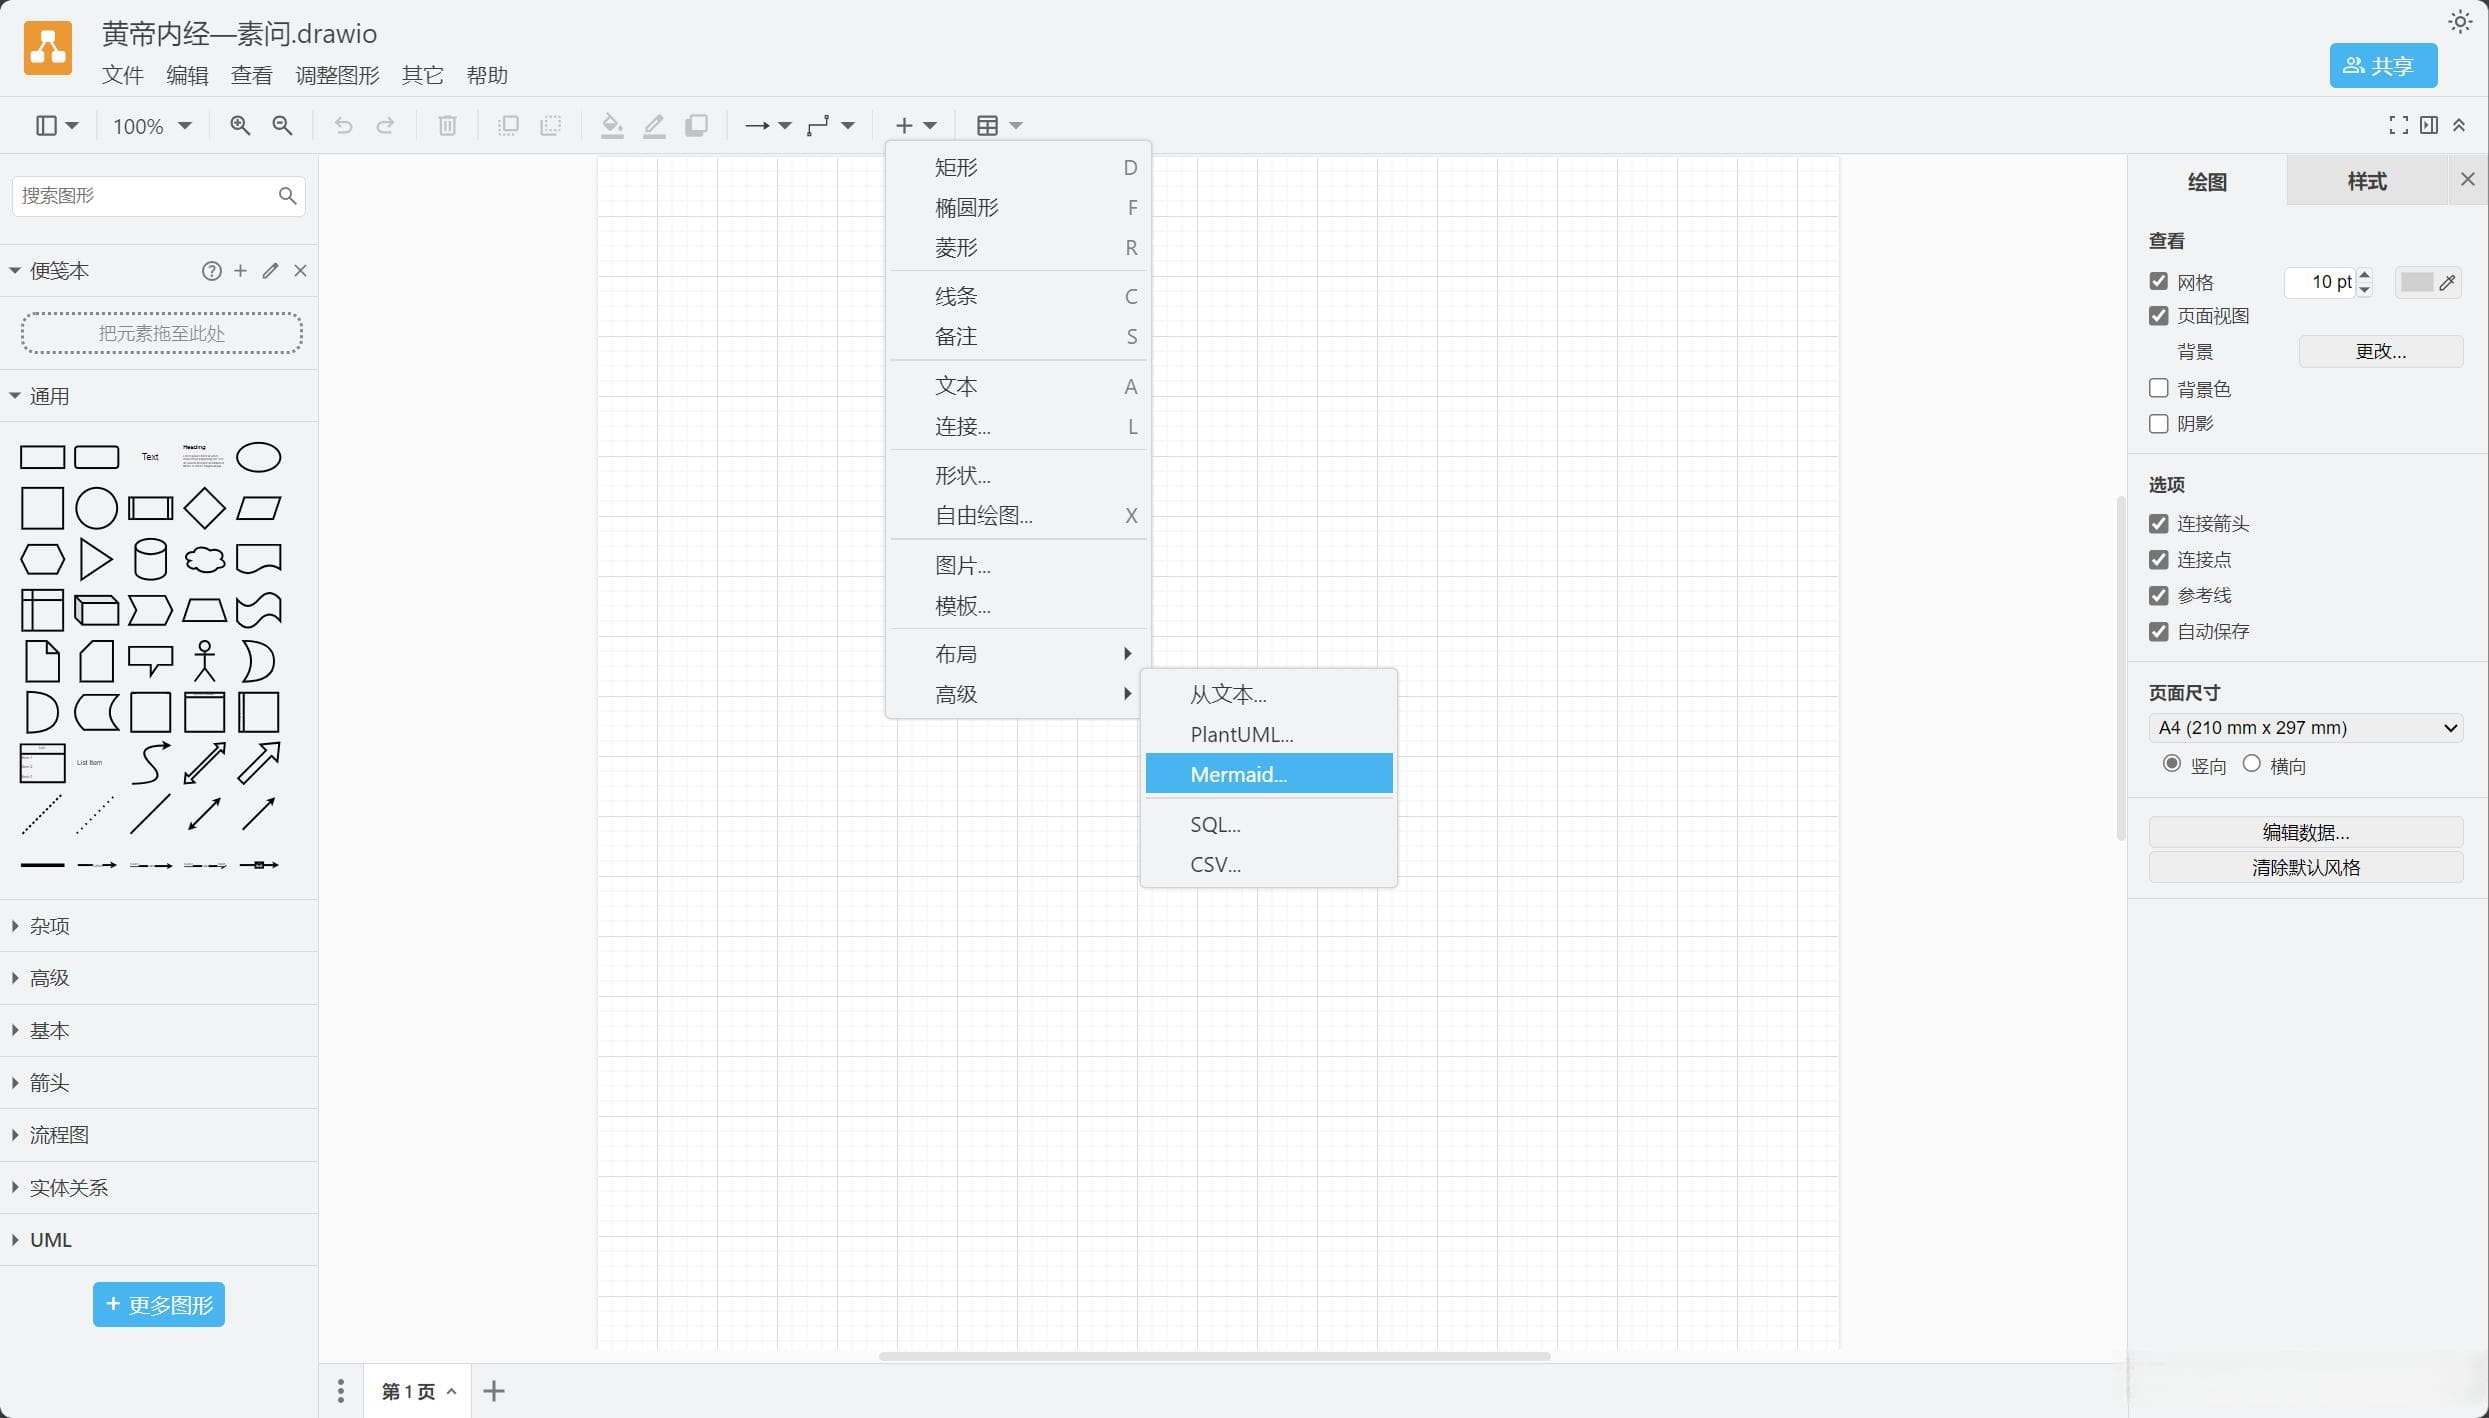Choose CSV... from the submenu
The height and width of the screenshot is (1418, 2489).
coord(1269,864)
